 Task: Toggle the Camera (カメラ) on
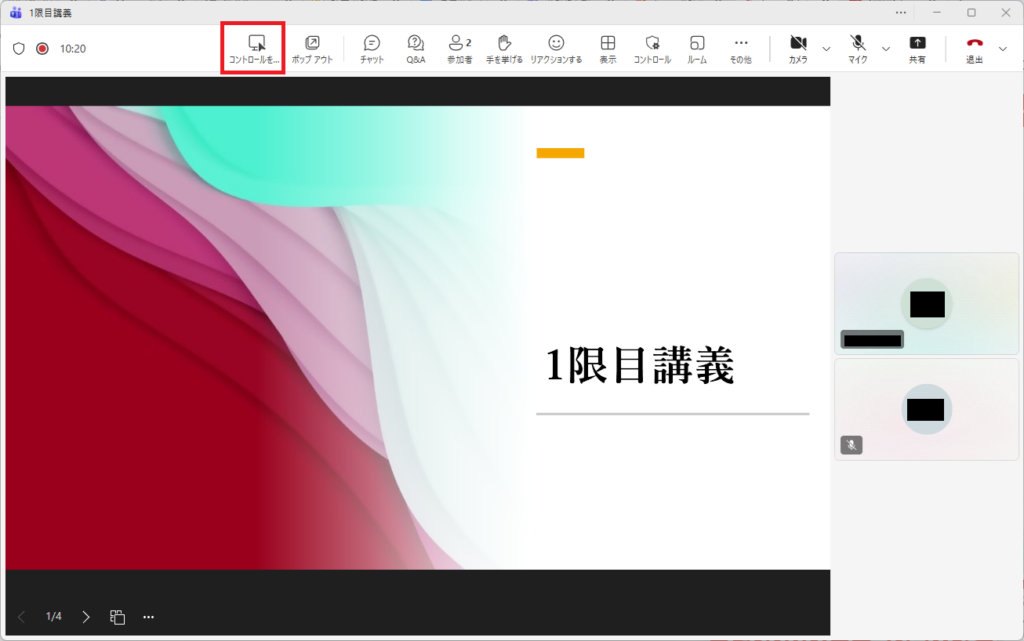pos(798,48)
